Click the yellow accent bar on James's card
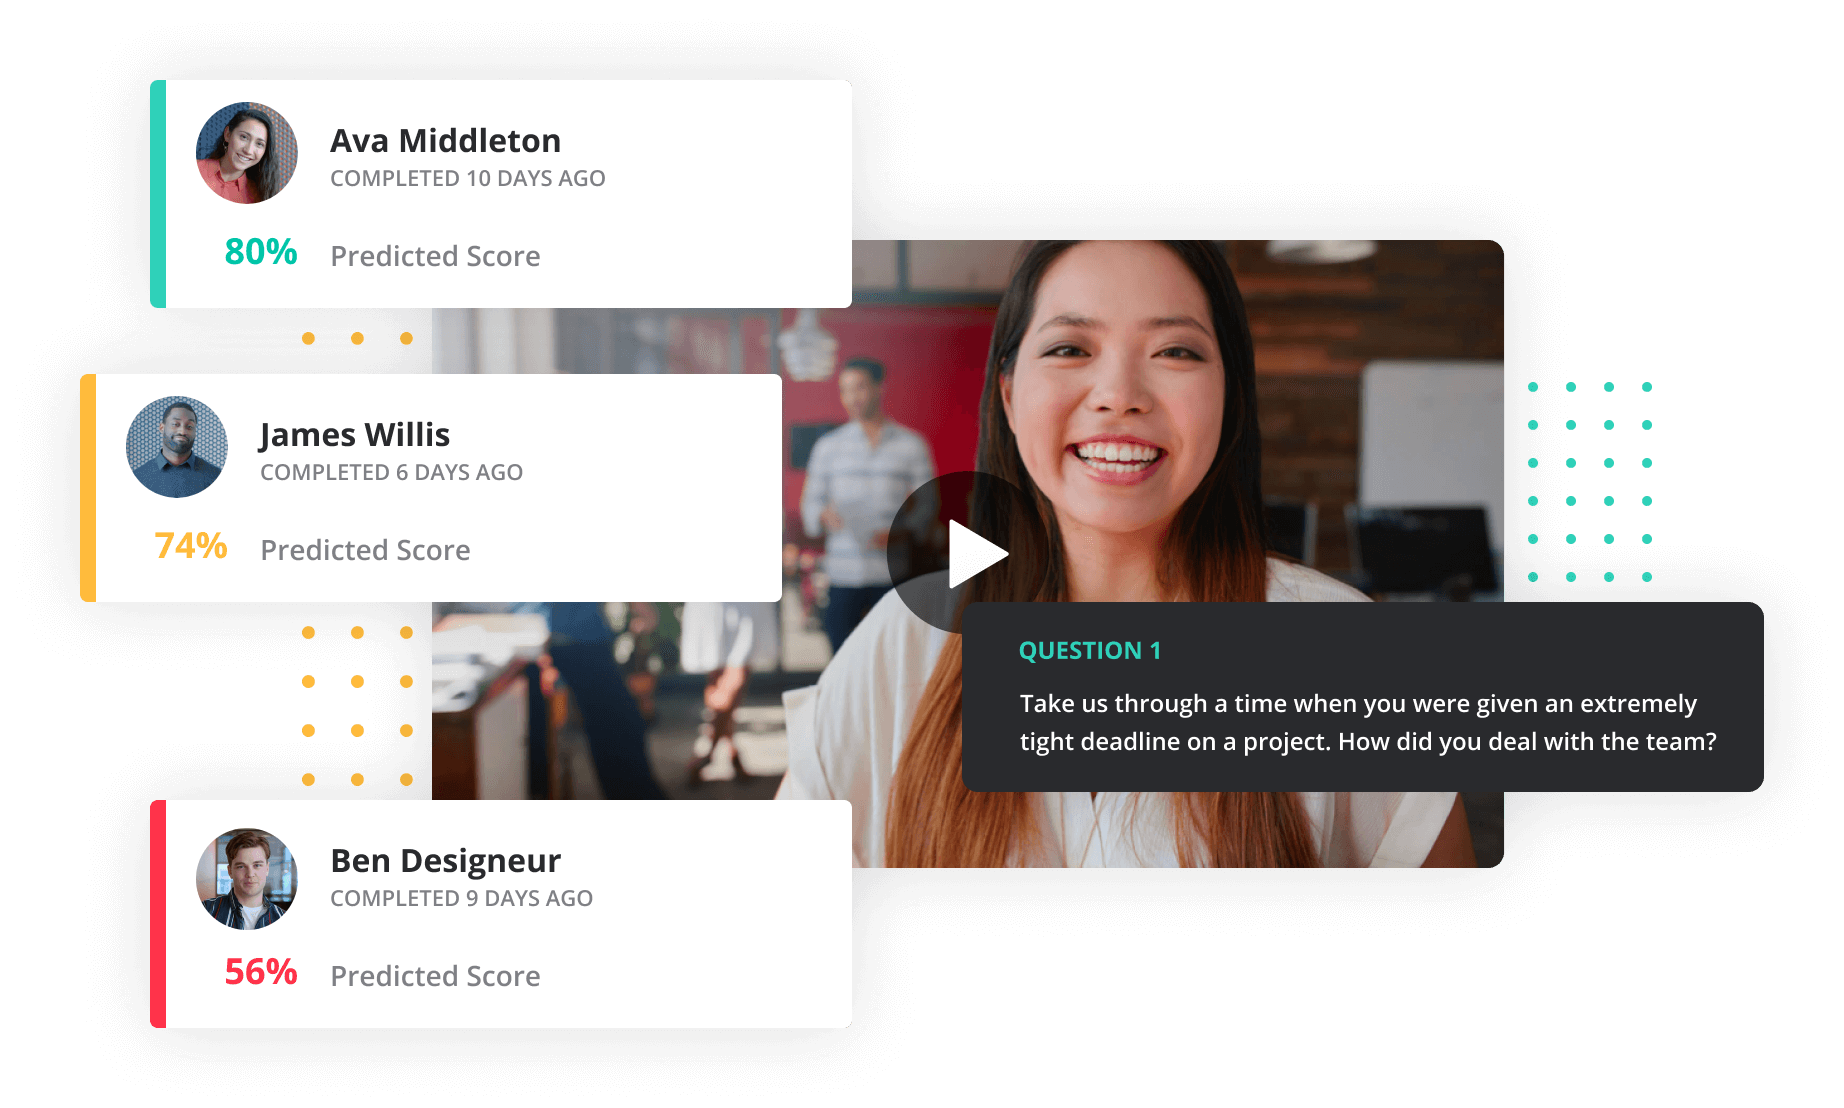The image size is (1844, 1108). (88, 487)
